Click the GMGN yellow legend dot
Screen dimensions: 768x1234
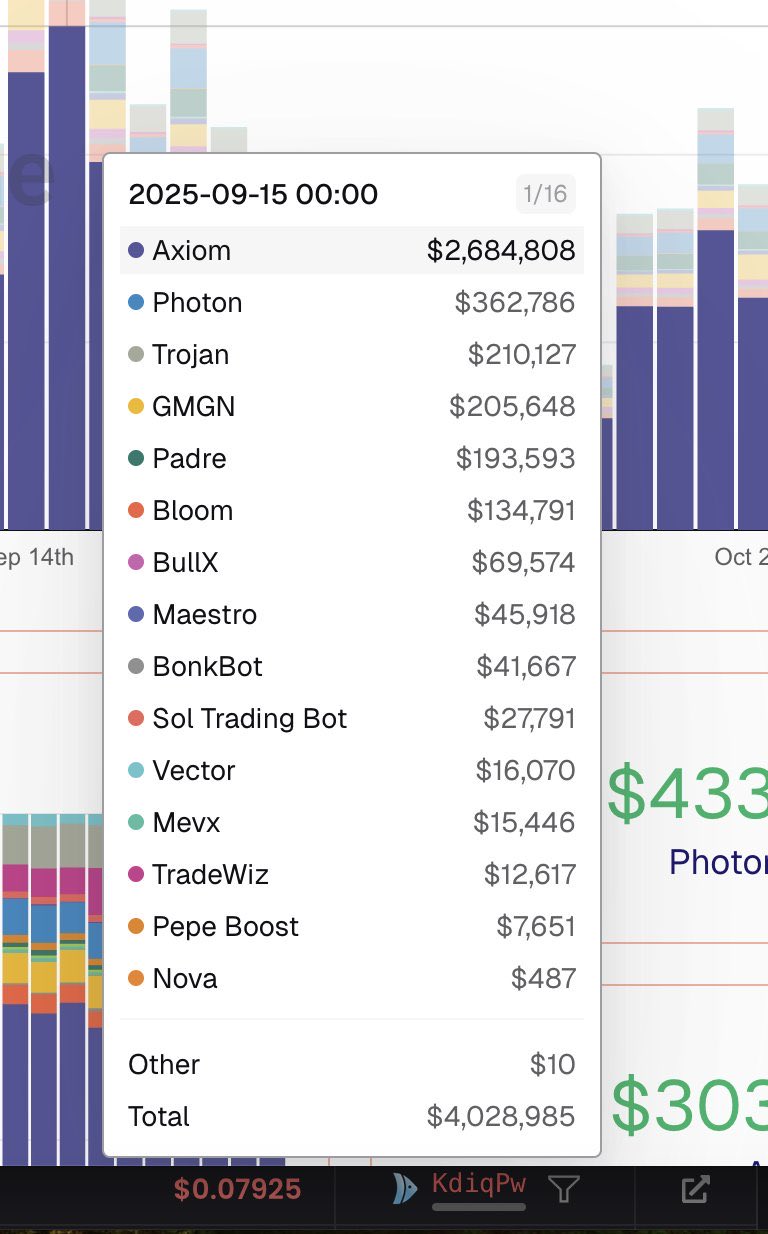click(x=137, y=407)
